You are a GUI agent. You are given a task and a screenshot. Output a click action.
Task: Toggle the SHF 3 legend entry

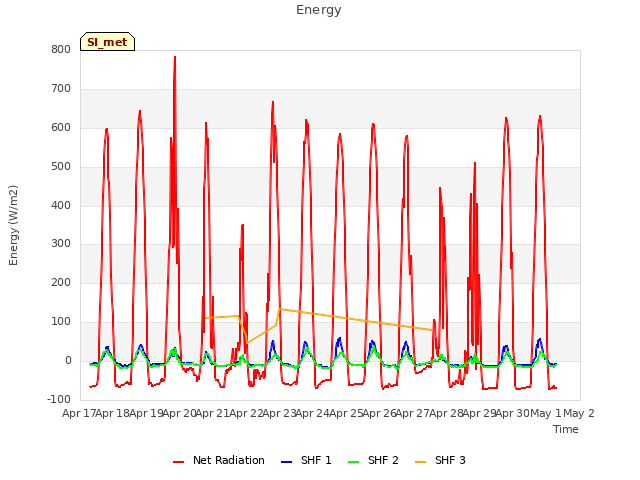click(440, 460)
